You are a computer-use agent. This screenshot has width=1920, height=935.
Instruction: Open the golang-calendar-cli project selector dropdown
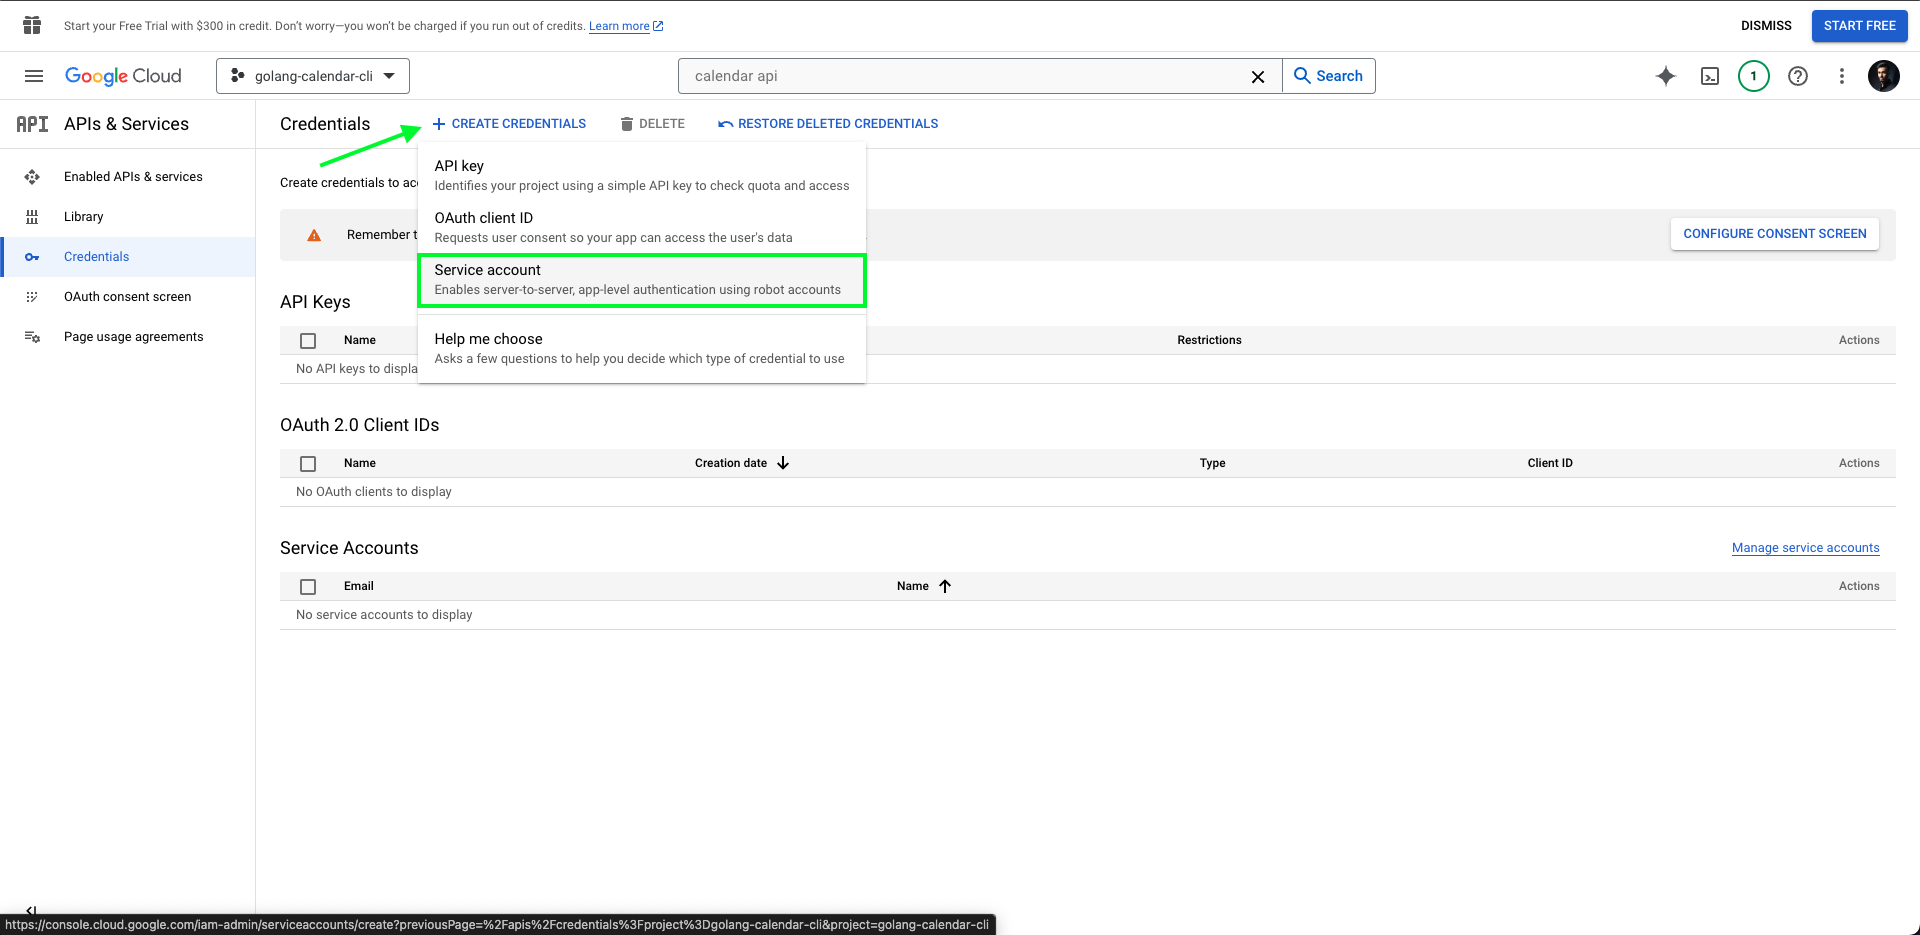(x=313, y=76)
